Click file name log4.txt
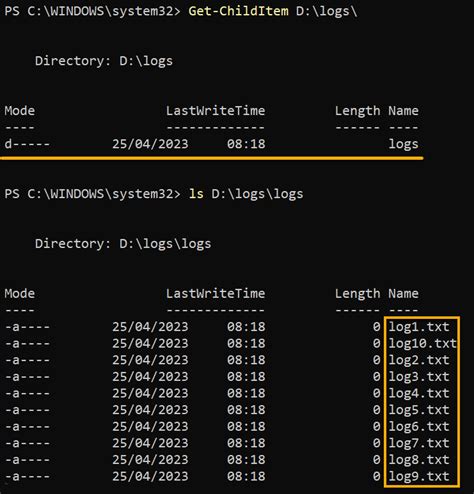474x494 pixels. coord(419,394)
